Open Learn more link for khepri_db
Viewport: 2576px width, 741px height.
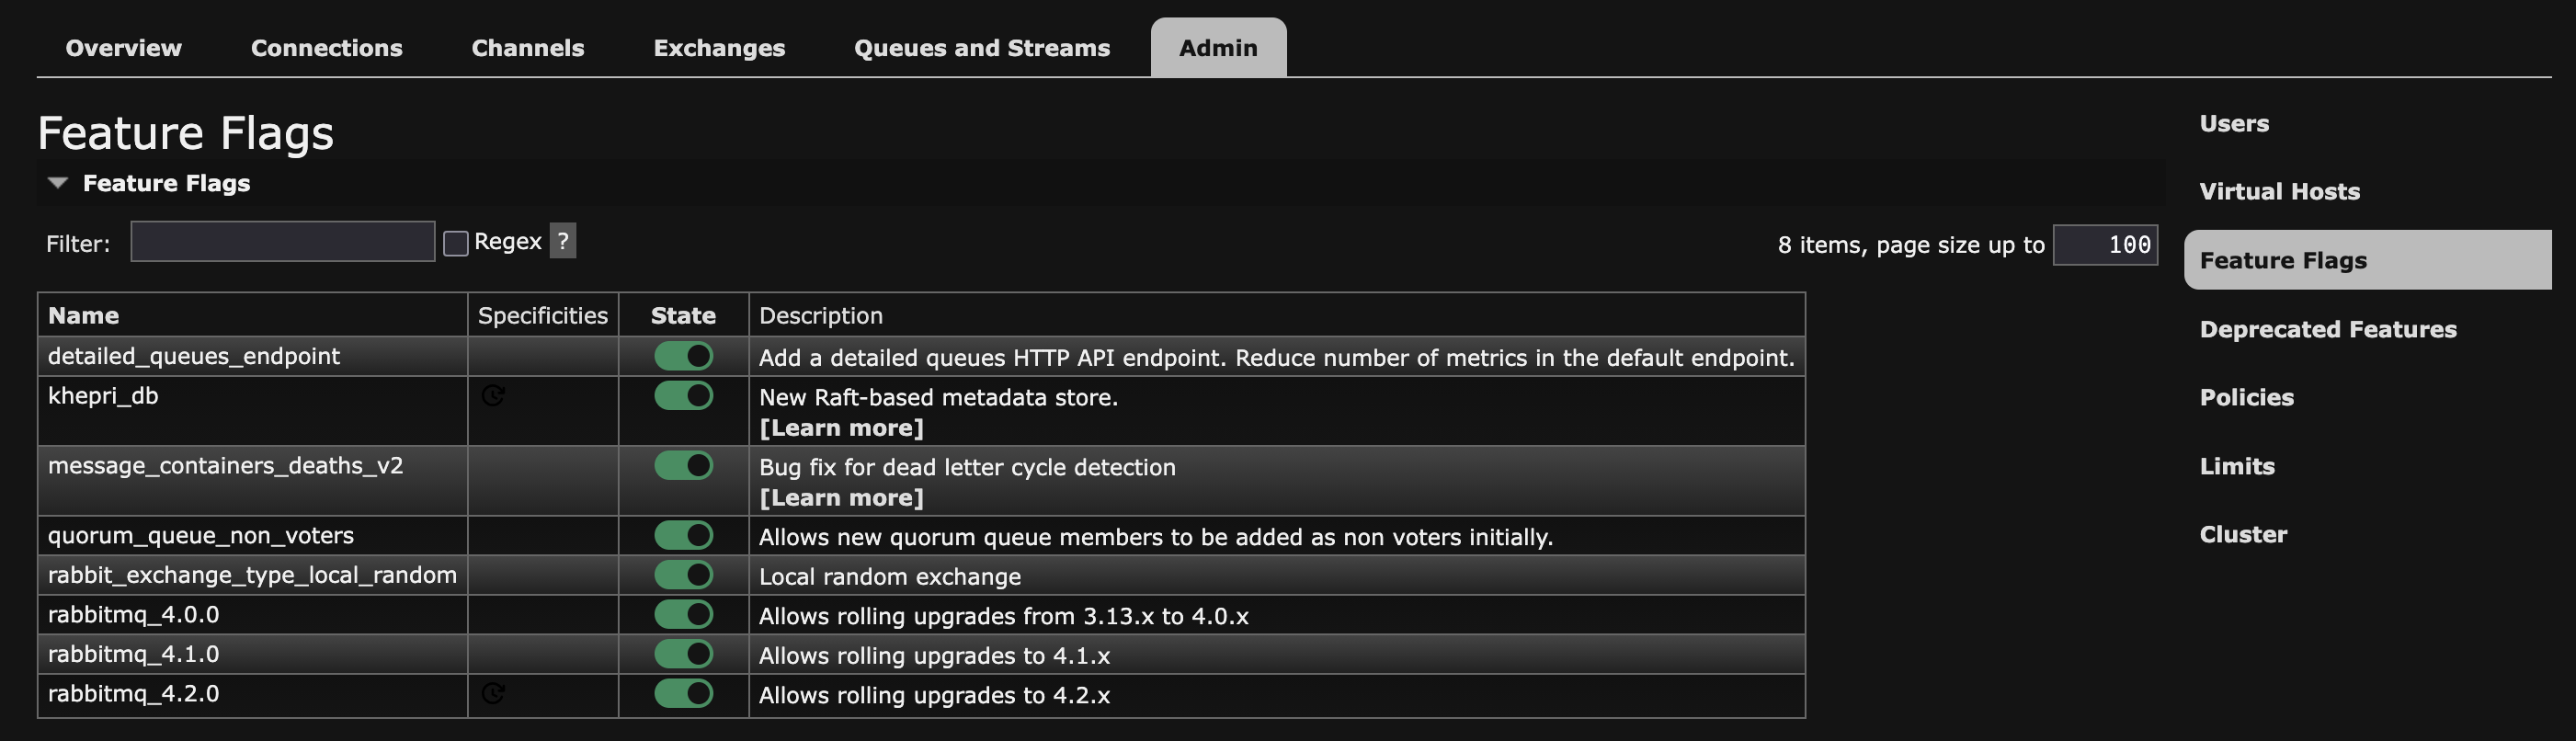(841, 428)
